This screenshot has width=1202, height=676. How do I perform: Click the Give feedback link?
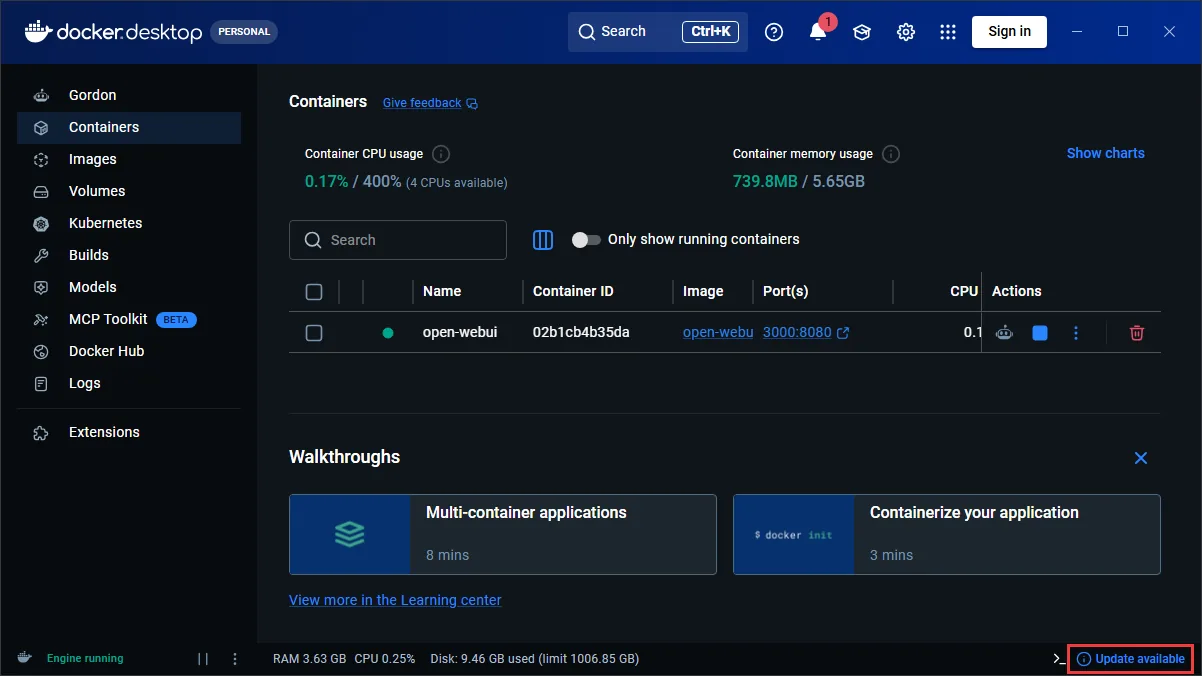tap(422, 103)
